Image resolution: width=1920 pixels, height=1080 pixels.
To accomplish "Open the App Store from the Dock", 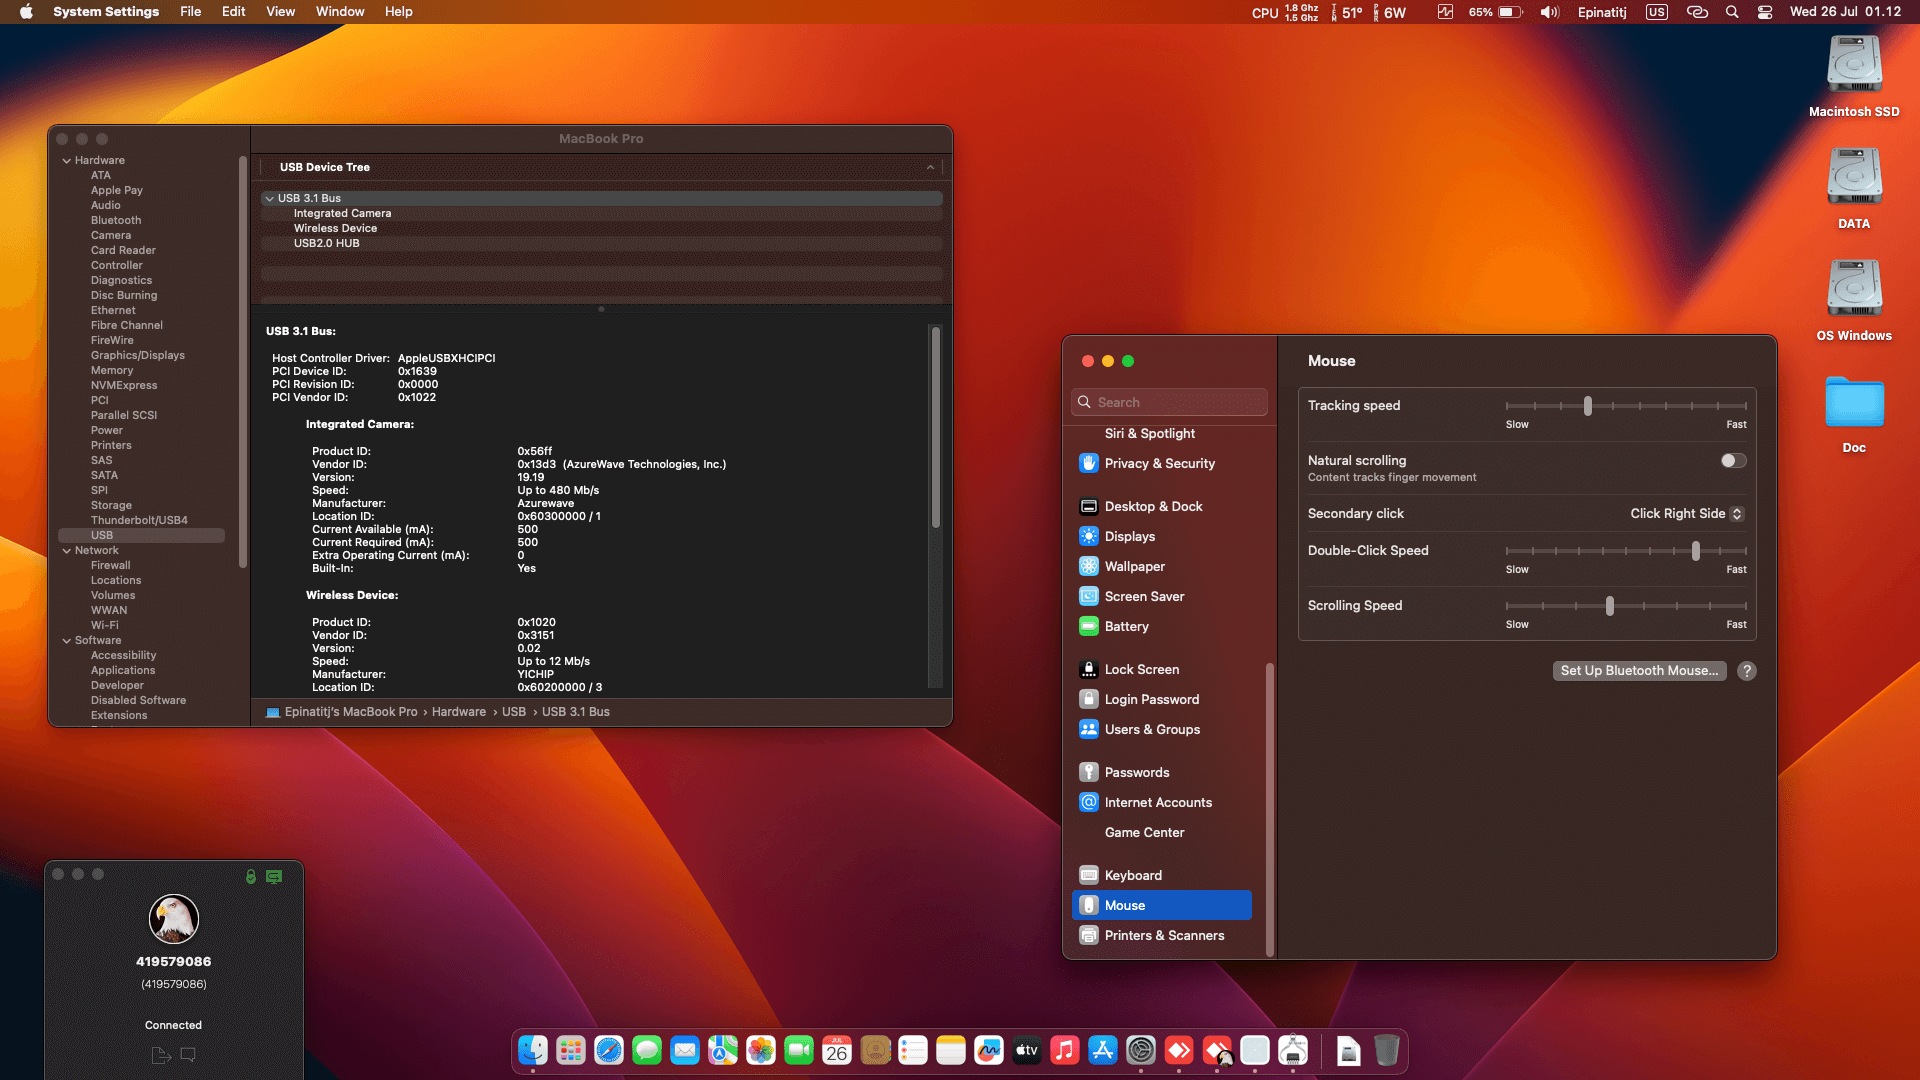I will tap(1102, 1051).
